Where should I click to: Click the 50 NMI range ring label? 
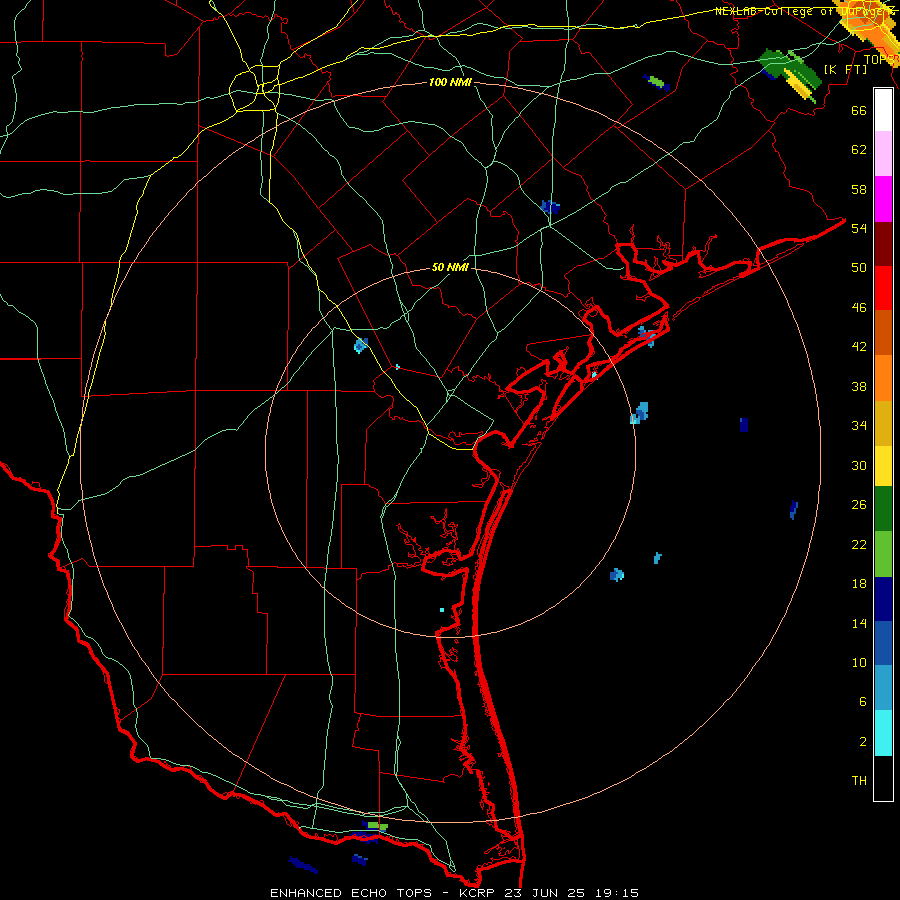450,267
